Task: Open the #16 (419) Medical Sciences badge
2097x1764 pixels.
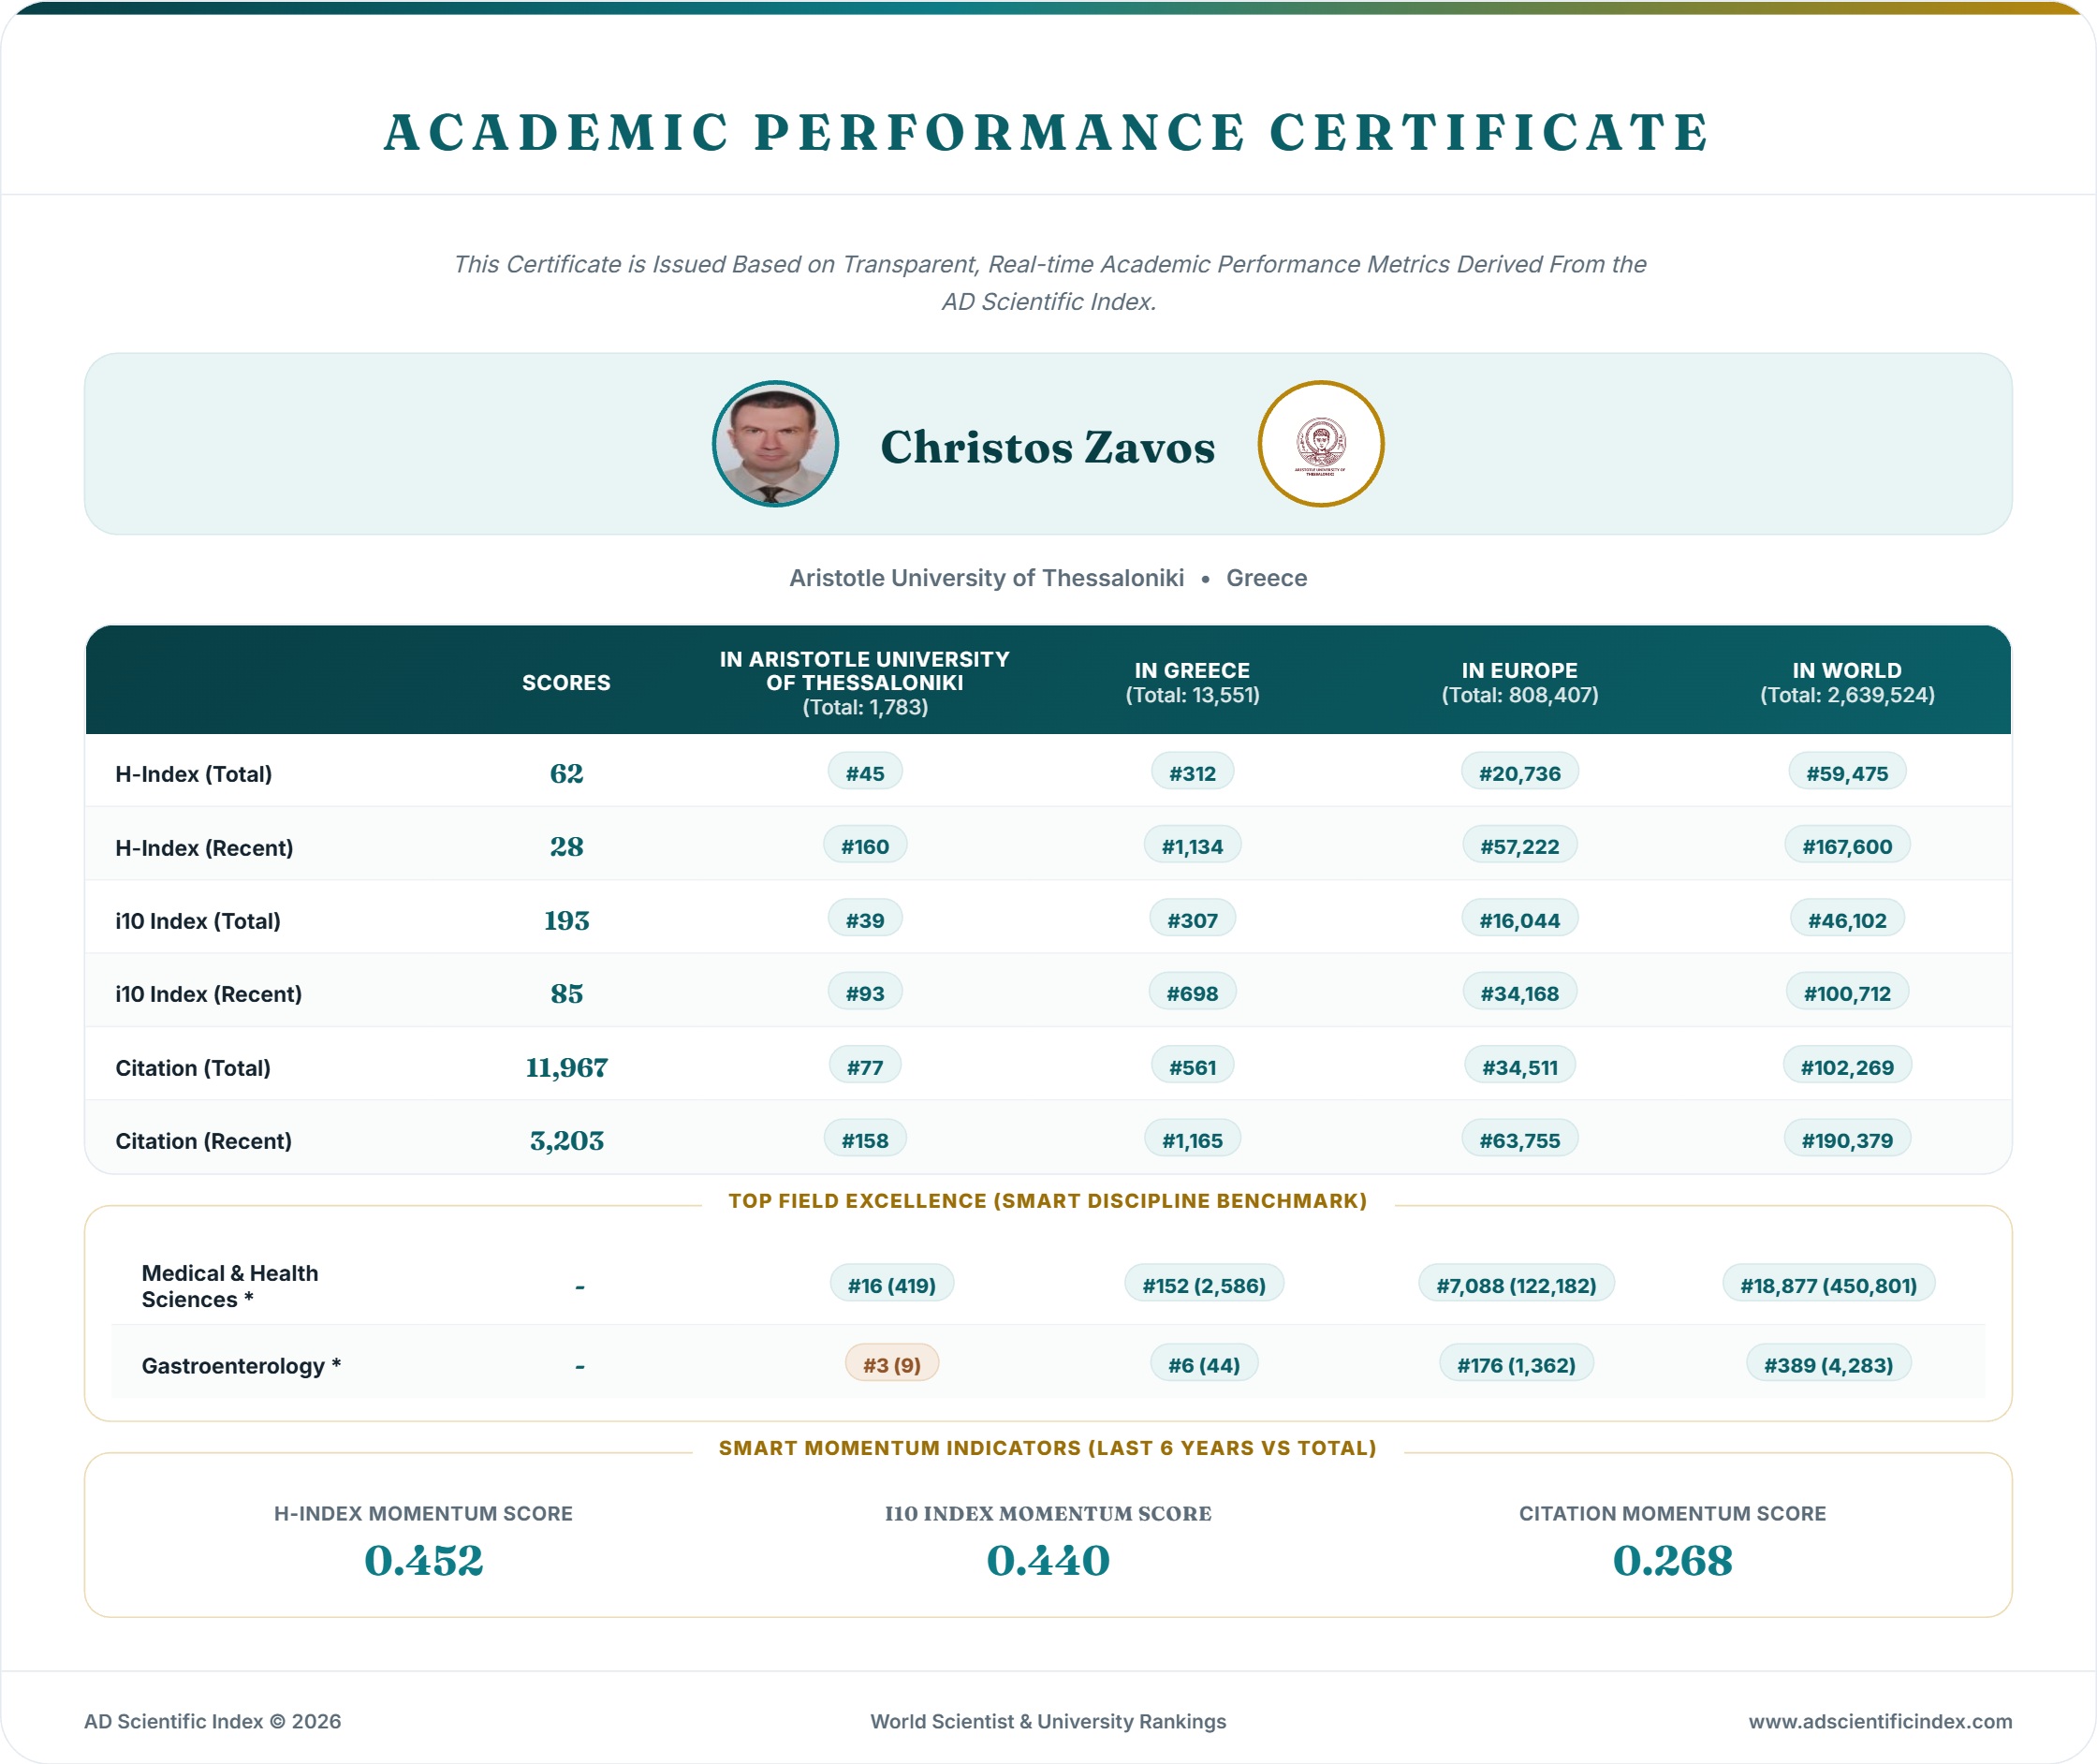Action: [892, 1285]
